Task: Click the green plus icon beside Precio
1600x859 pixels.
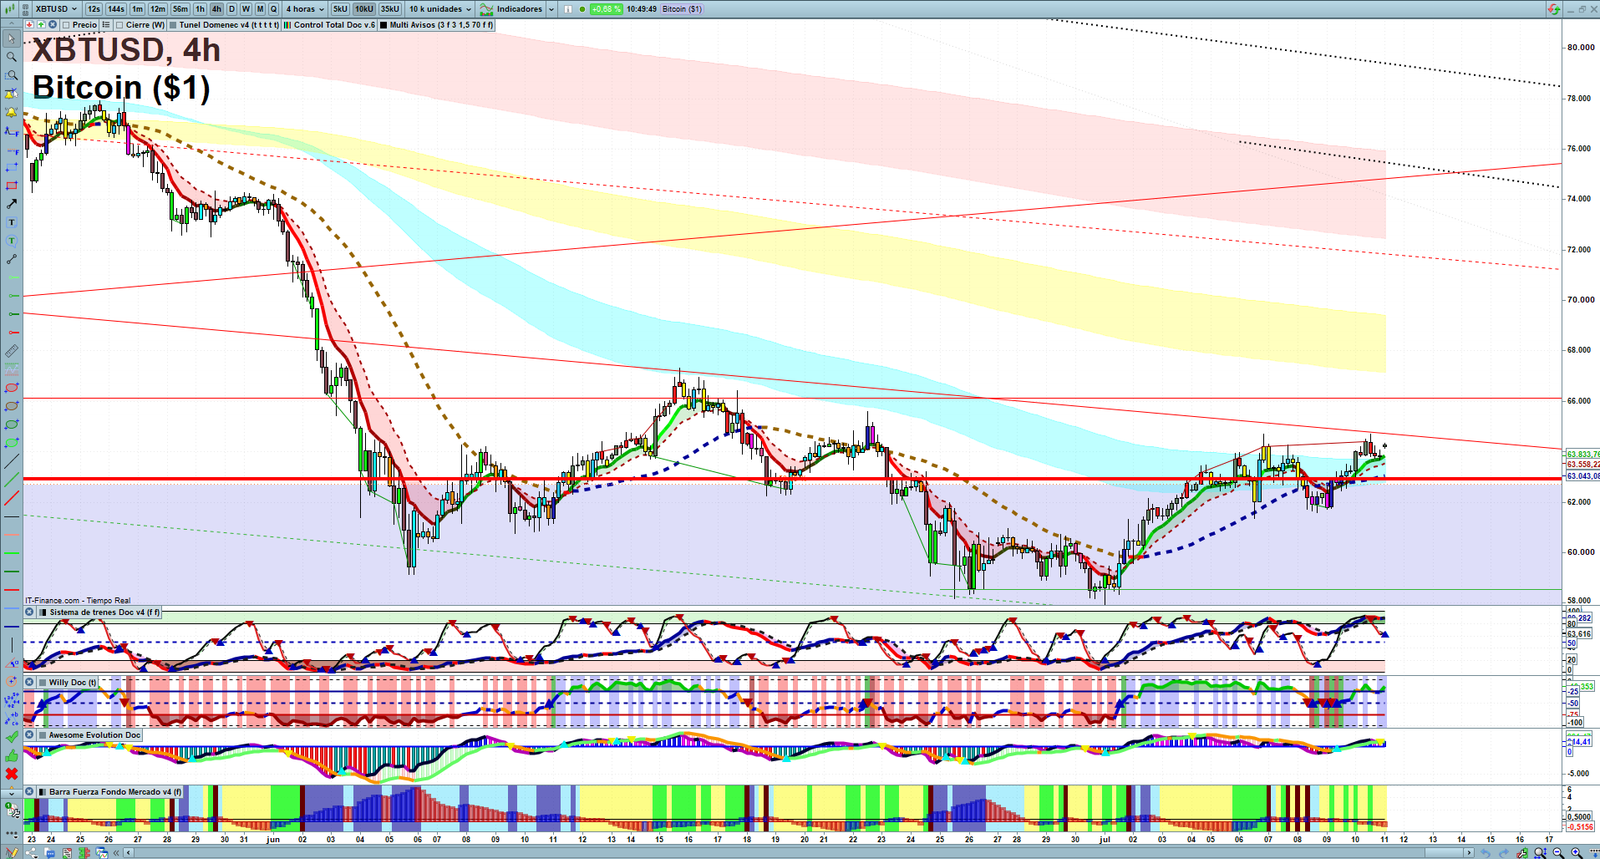Action: pyautogui.click(x=41, y=24)
